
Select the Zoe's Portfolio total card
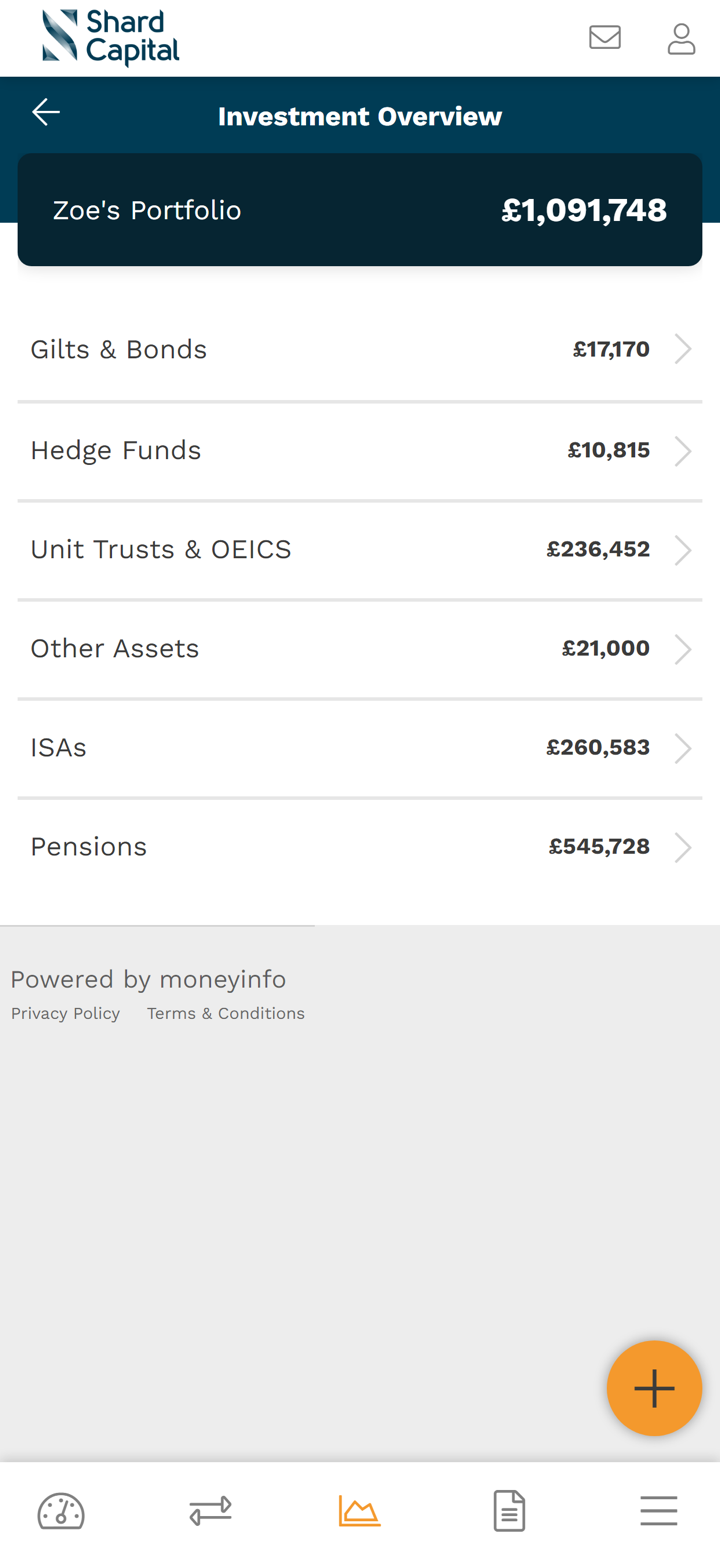click(360, 210)
